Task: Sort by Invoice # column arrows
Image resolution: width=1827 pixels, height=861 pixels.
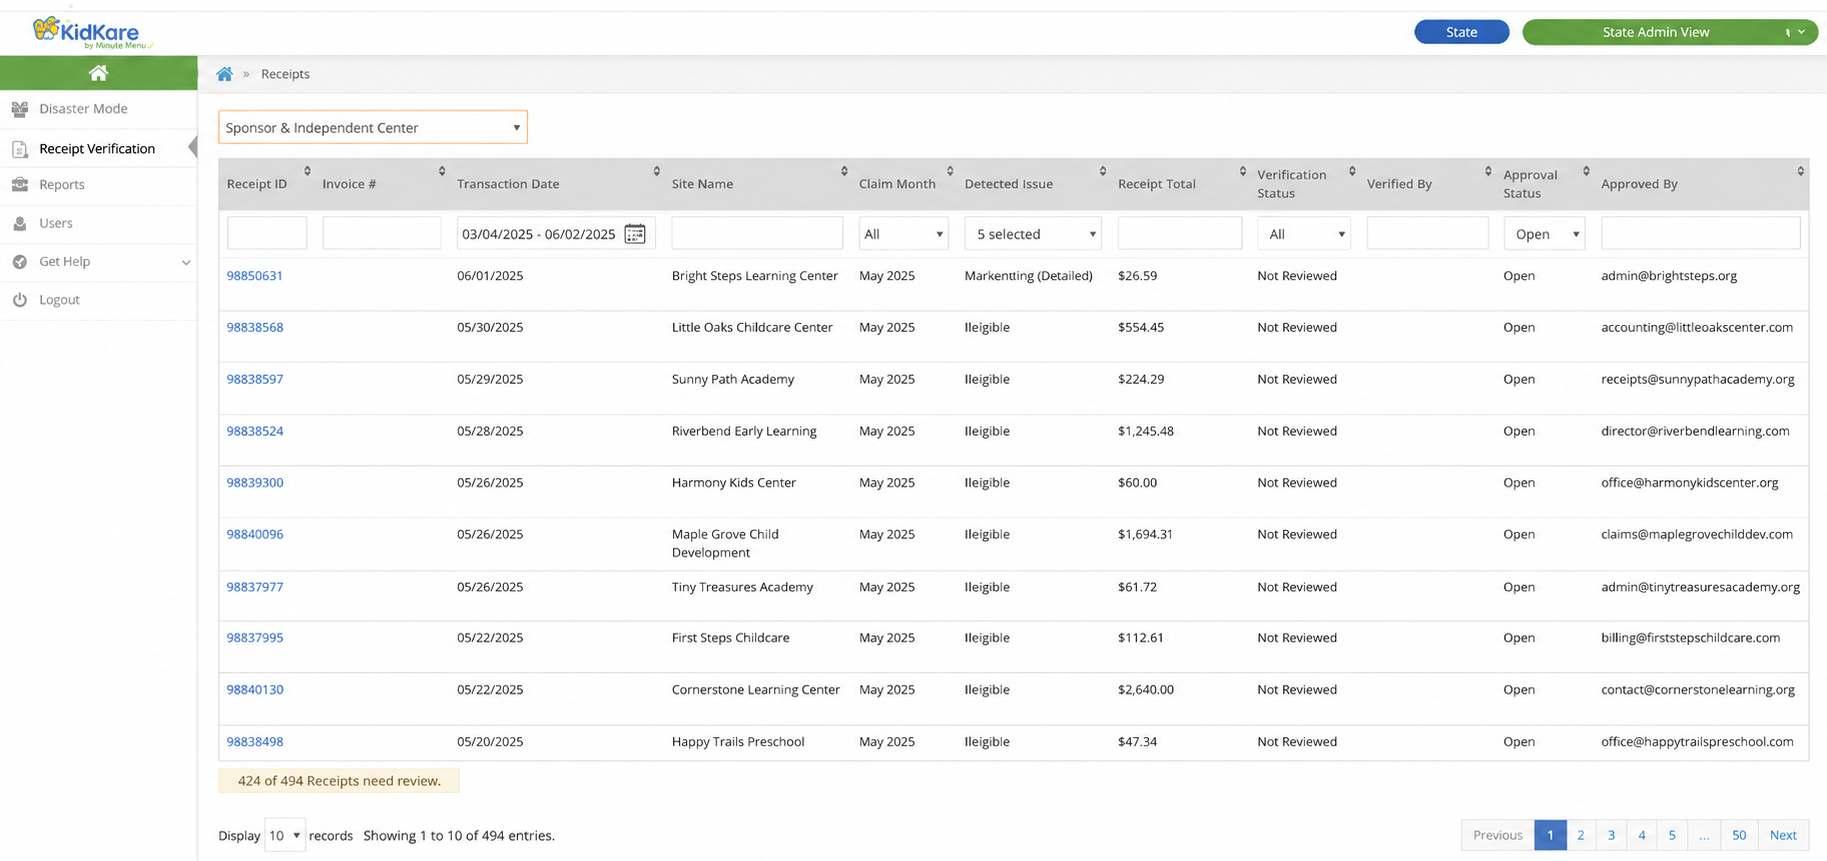Action: click(x=442, y=171)
